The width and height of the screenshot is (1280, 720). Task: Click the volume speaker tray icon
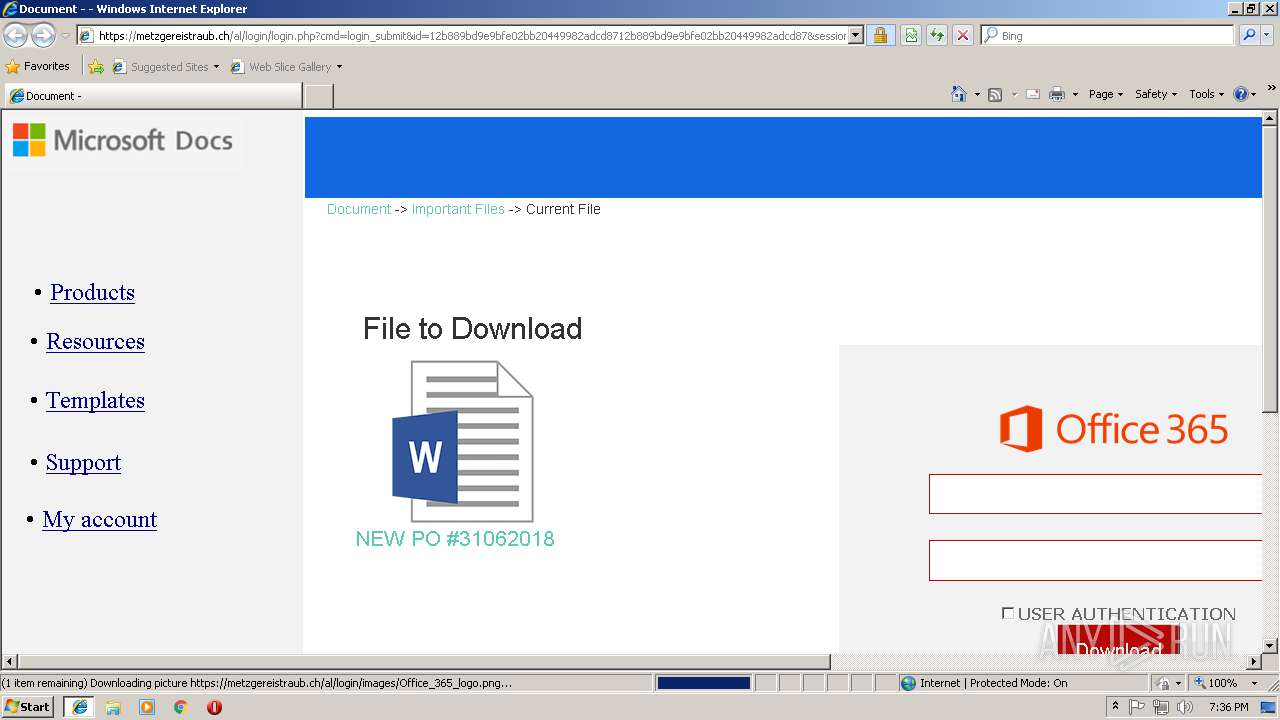click(x=1185, y=707)
